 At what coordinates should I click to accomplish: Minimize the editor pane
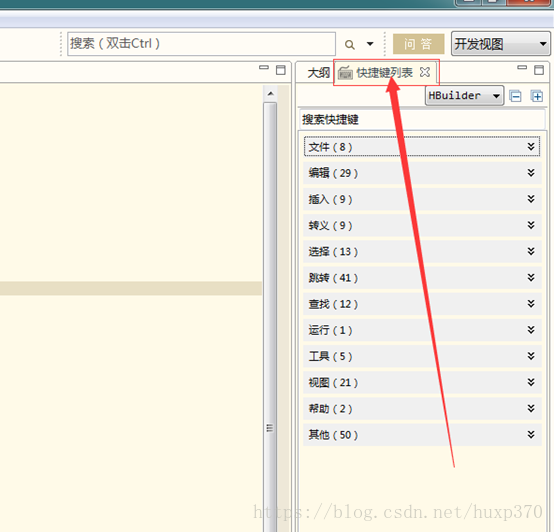click(264, 67)
